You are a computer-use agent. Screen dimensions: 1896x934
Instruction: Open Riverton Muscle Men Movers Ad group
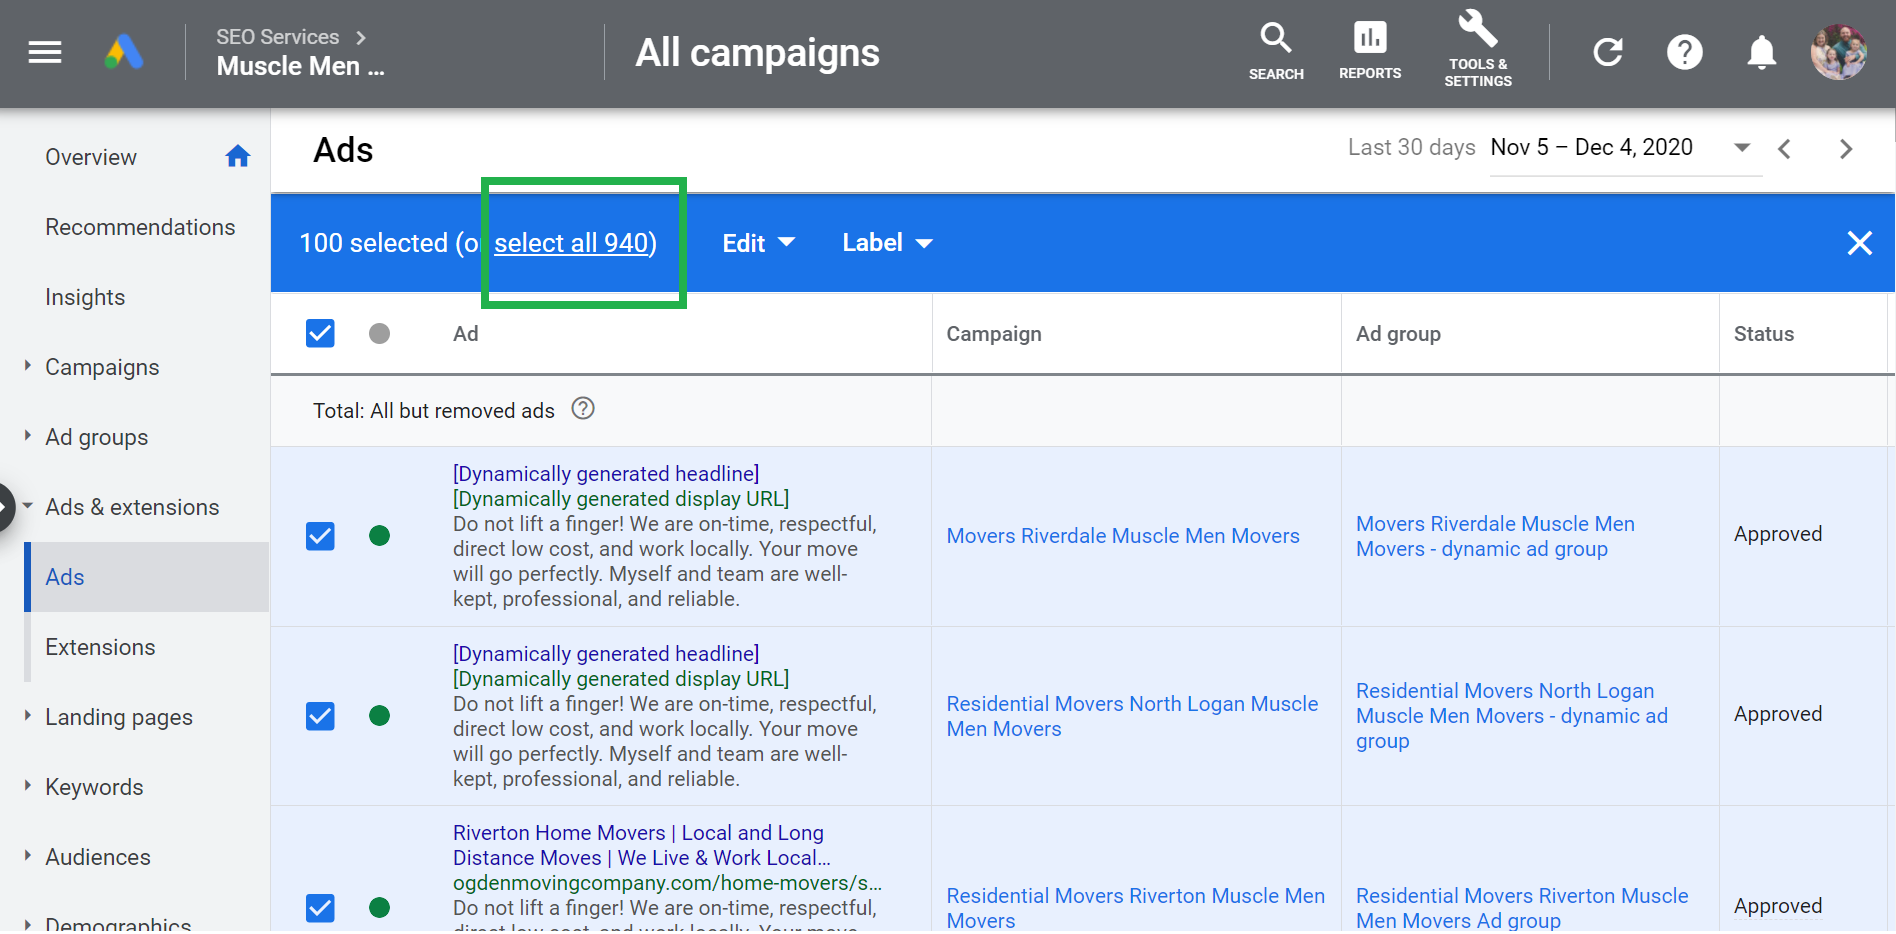click(1522, 907)
